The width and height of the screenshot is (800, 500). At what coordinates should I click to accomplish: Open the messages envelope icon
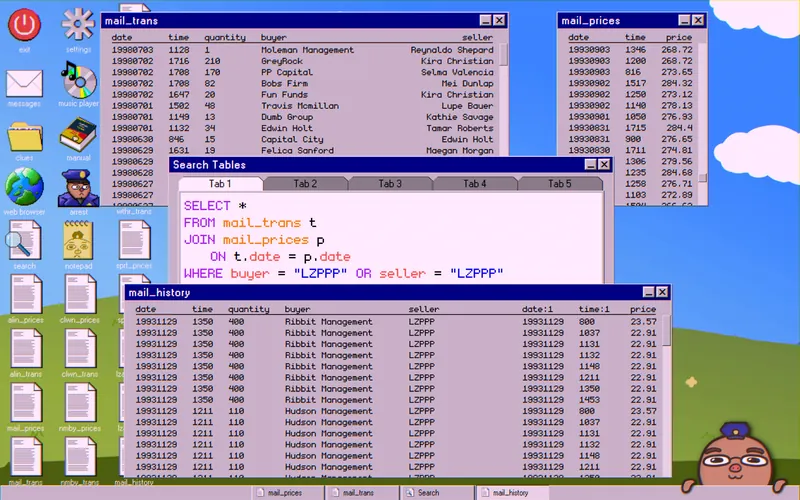pos(24,83)
